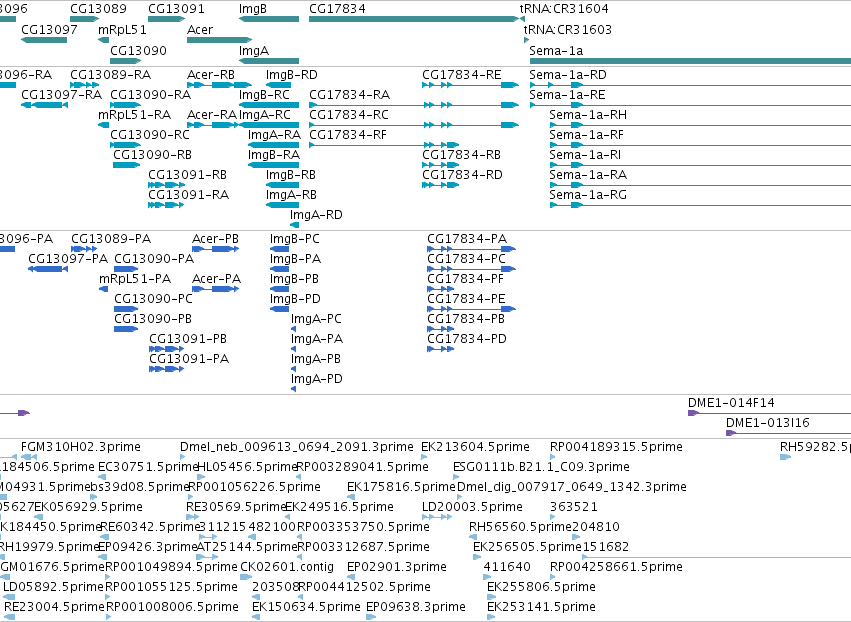The image size is (851, 622).
Task: Click transcript Sema-1a-RD
Action: (568, 74)
